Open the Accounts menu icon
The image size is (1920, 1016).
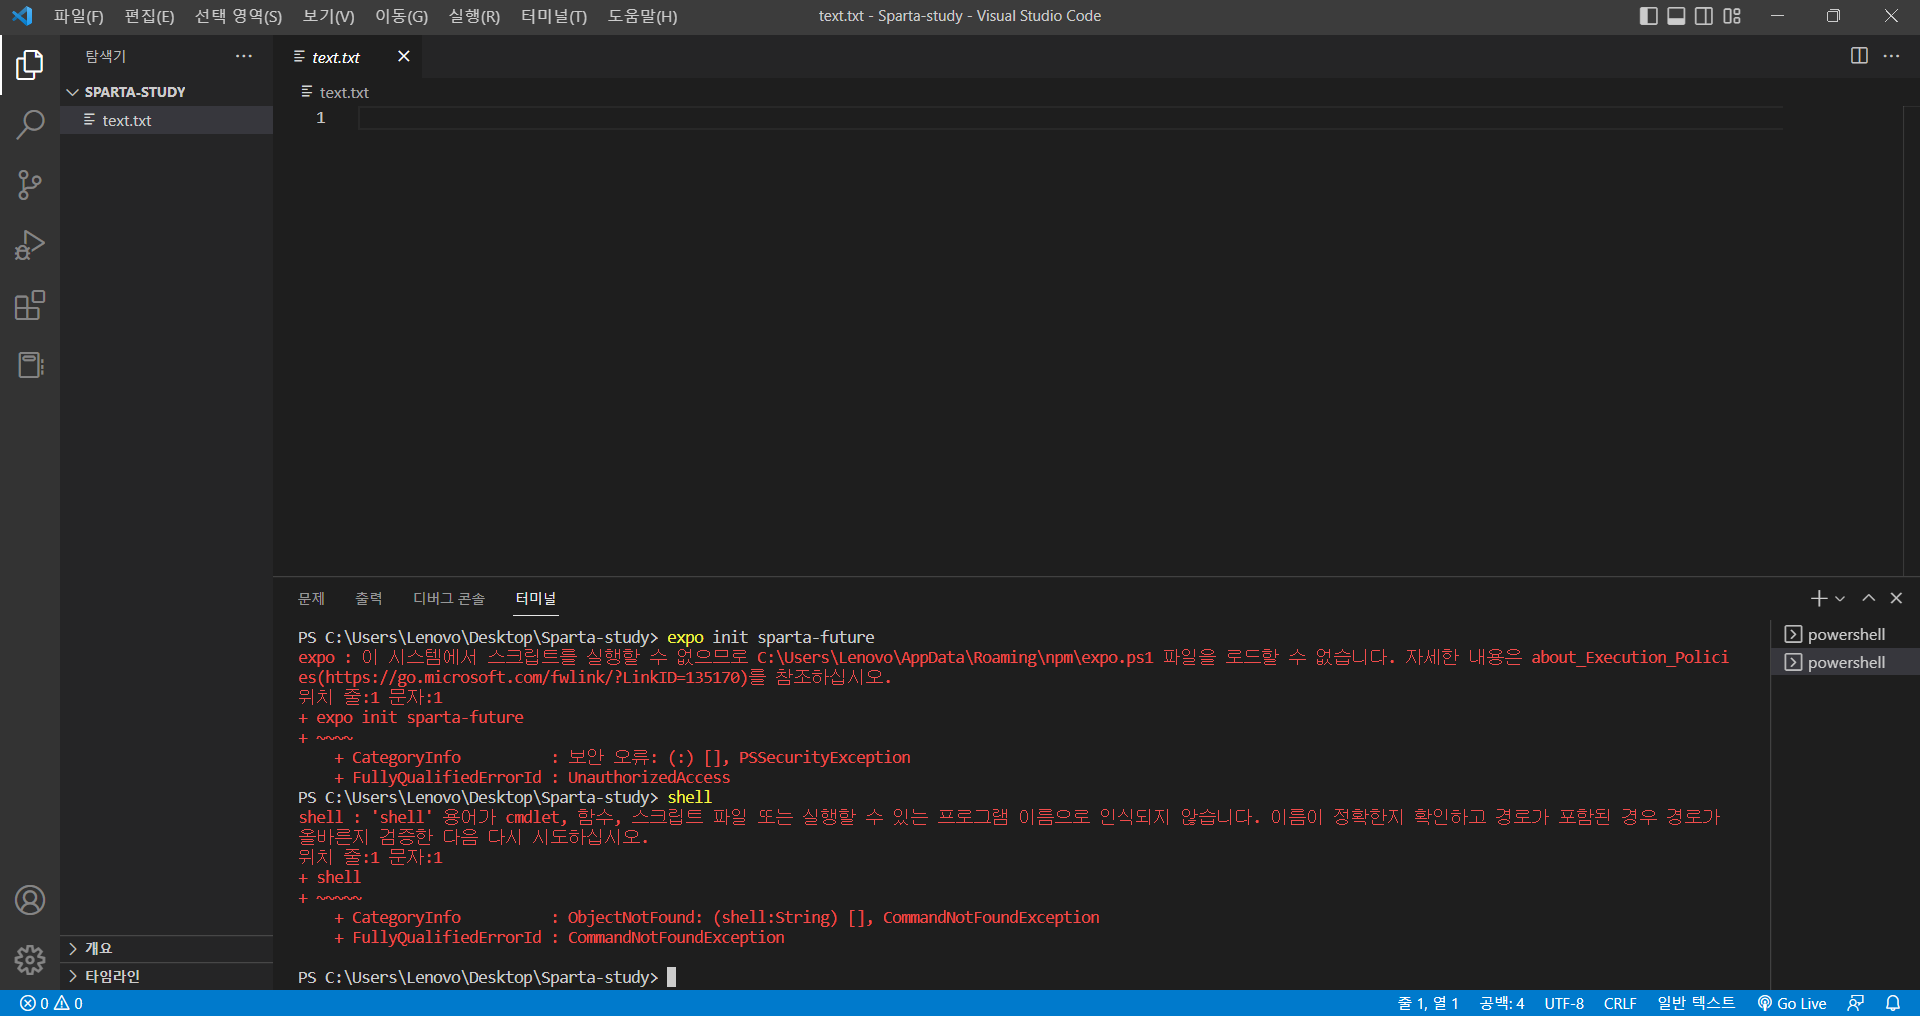30,900
